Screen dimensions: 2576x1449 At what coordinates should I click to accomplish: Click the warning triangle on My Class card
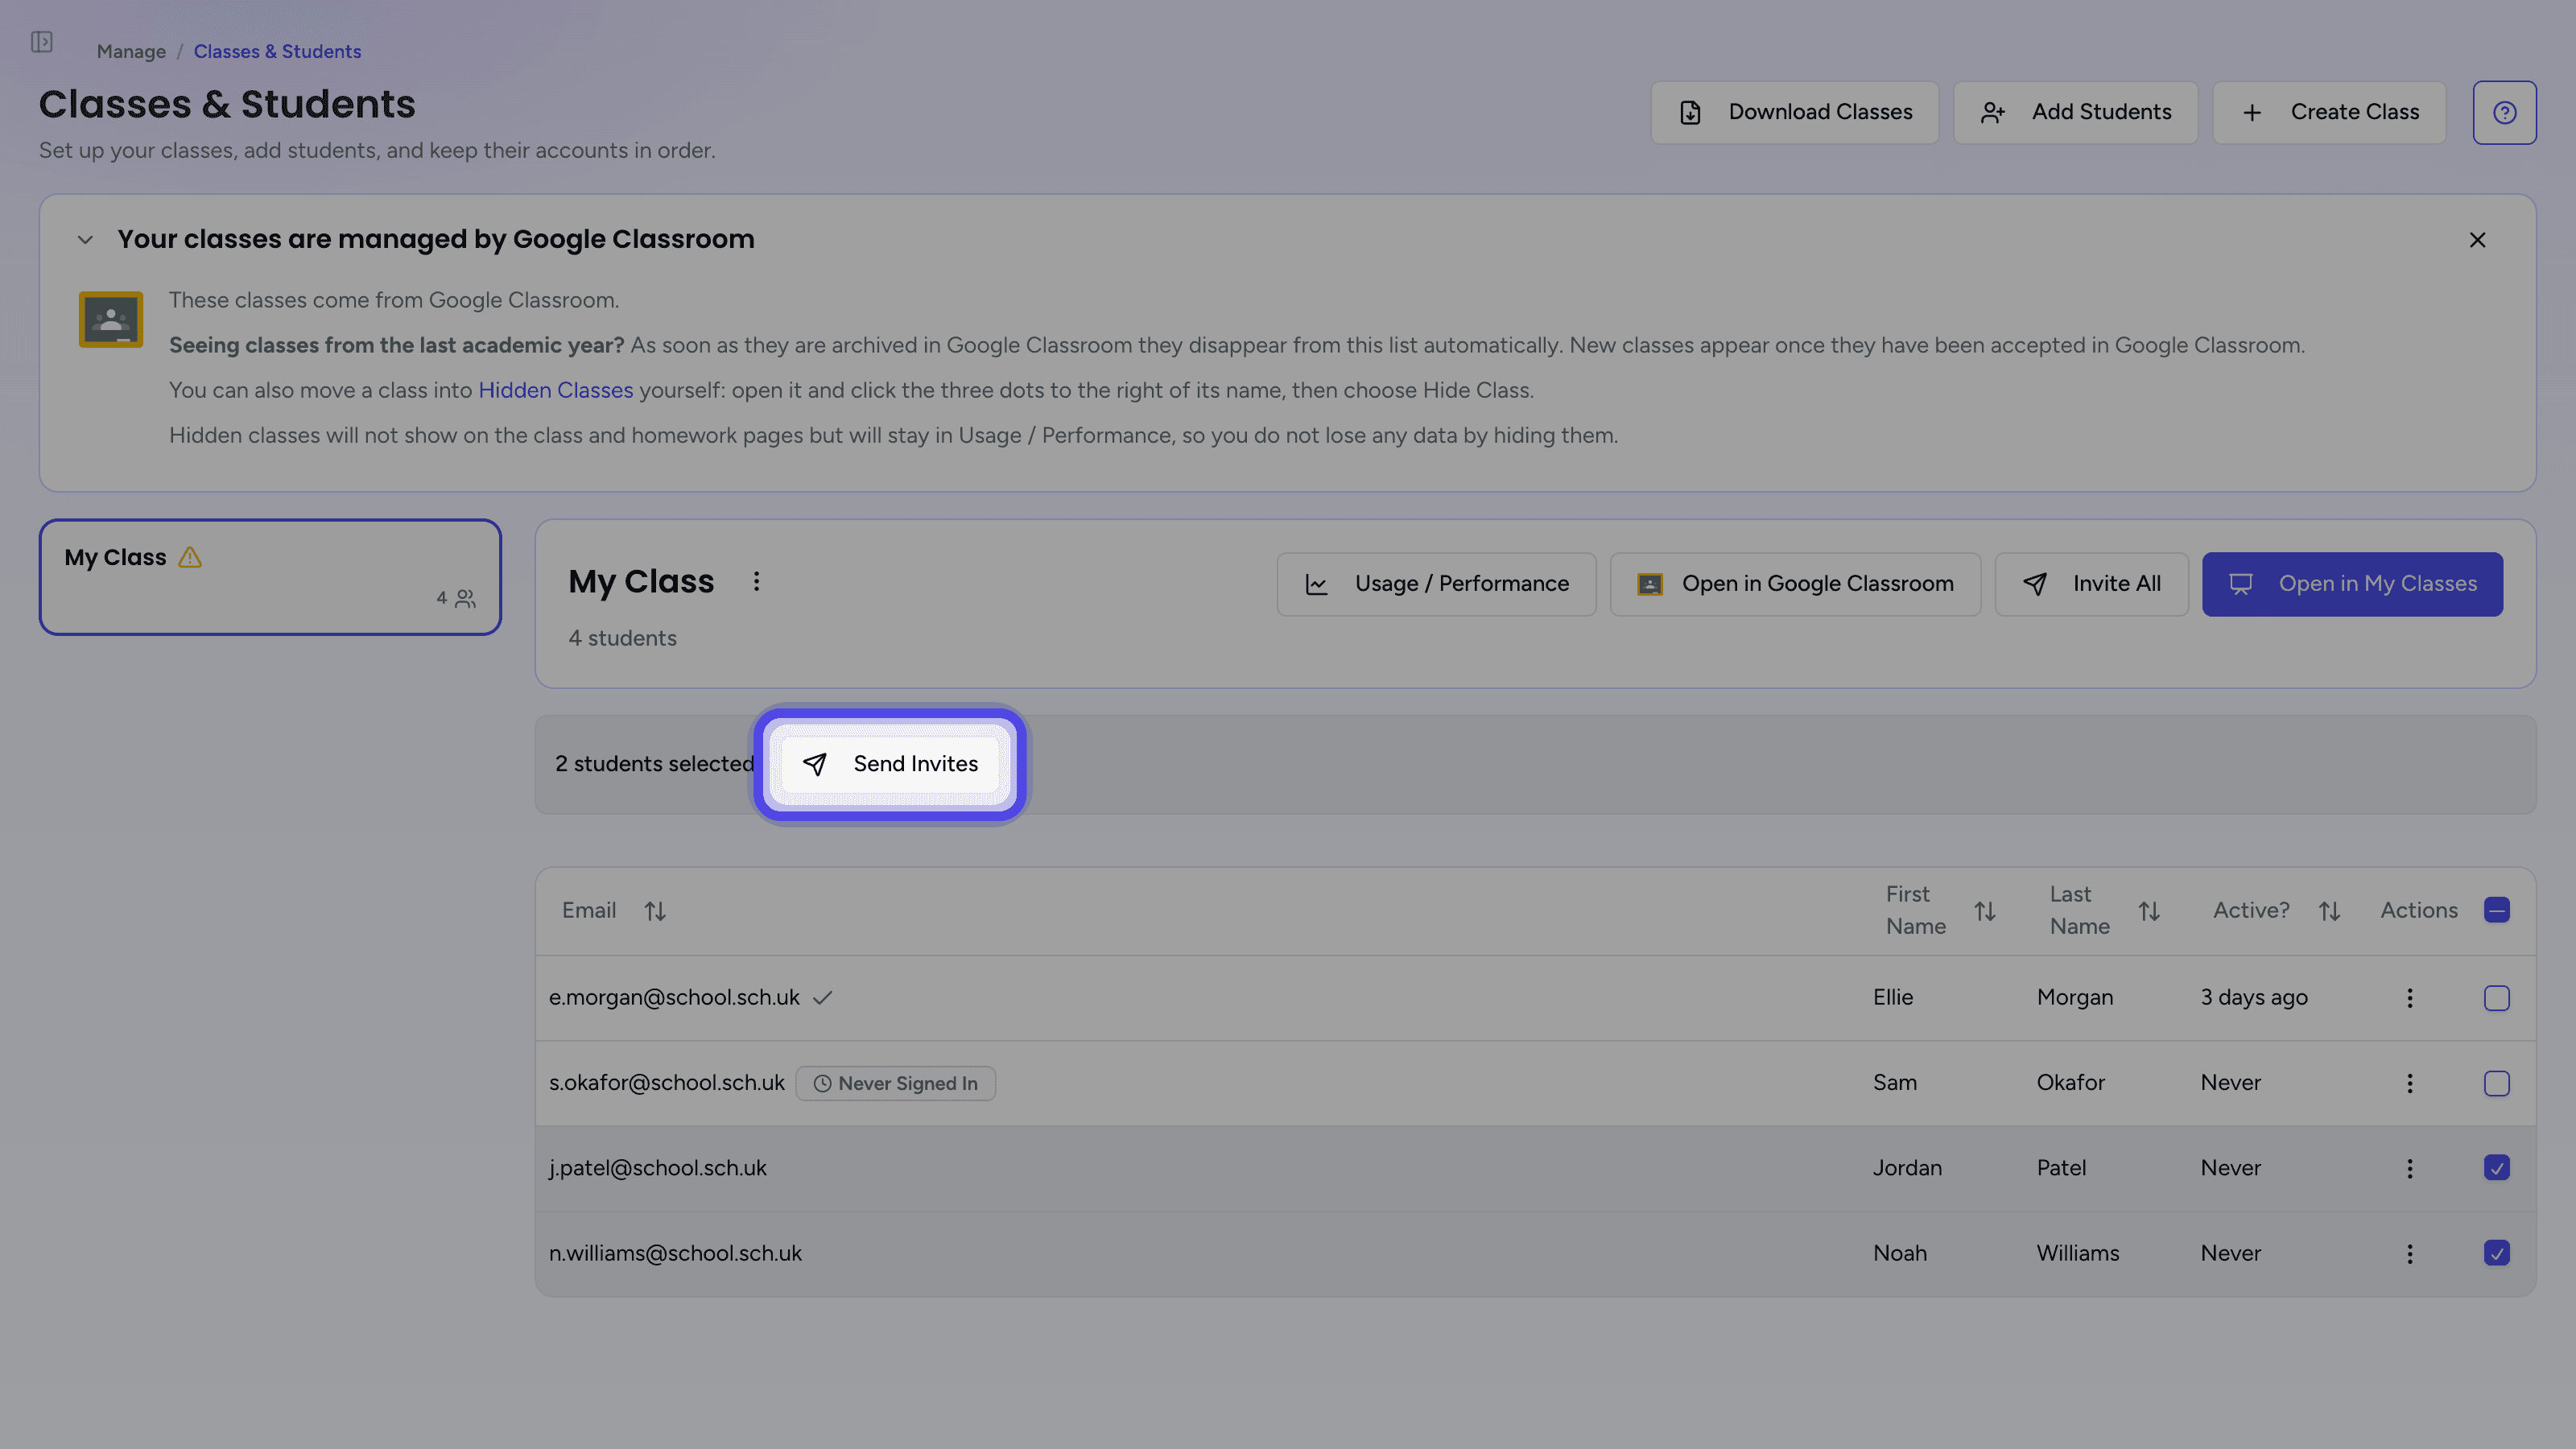click(x=190, y=558)
